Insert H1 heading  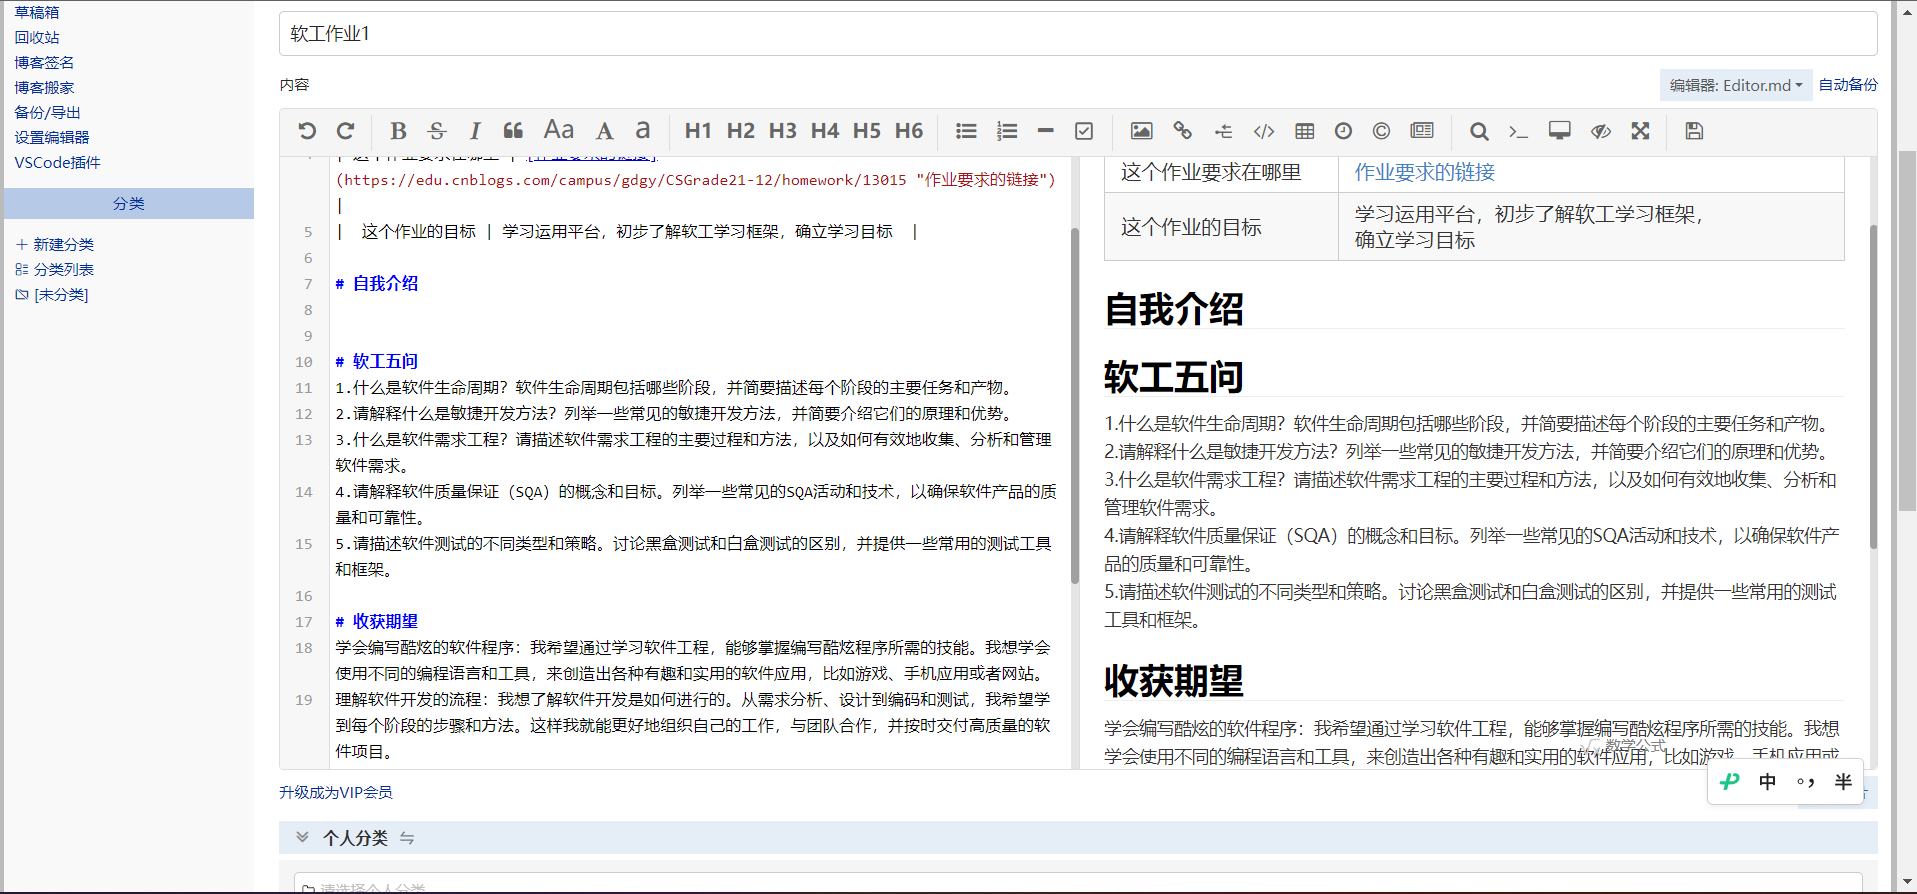(698, 131)
